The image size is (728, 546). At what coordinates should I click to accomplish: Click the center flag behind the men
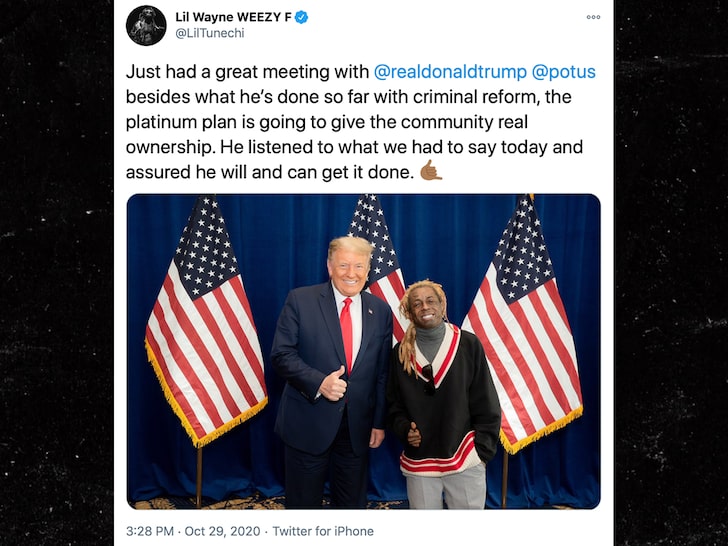coord(378,260)
